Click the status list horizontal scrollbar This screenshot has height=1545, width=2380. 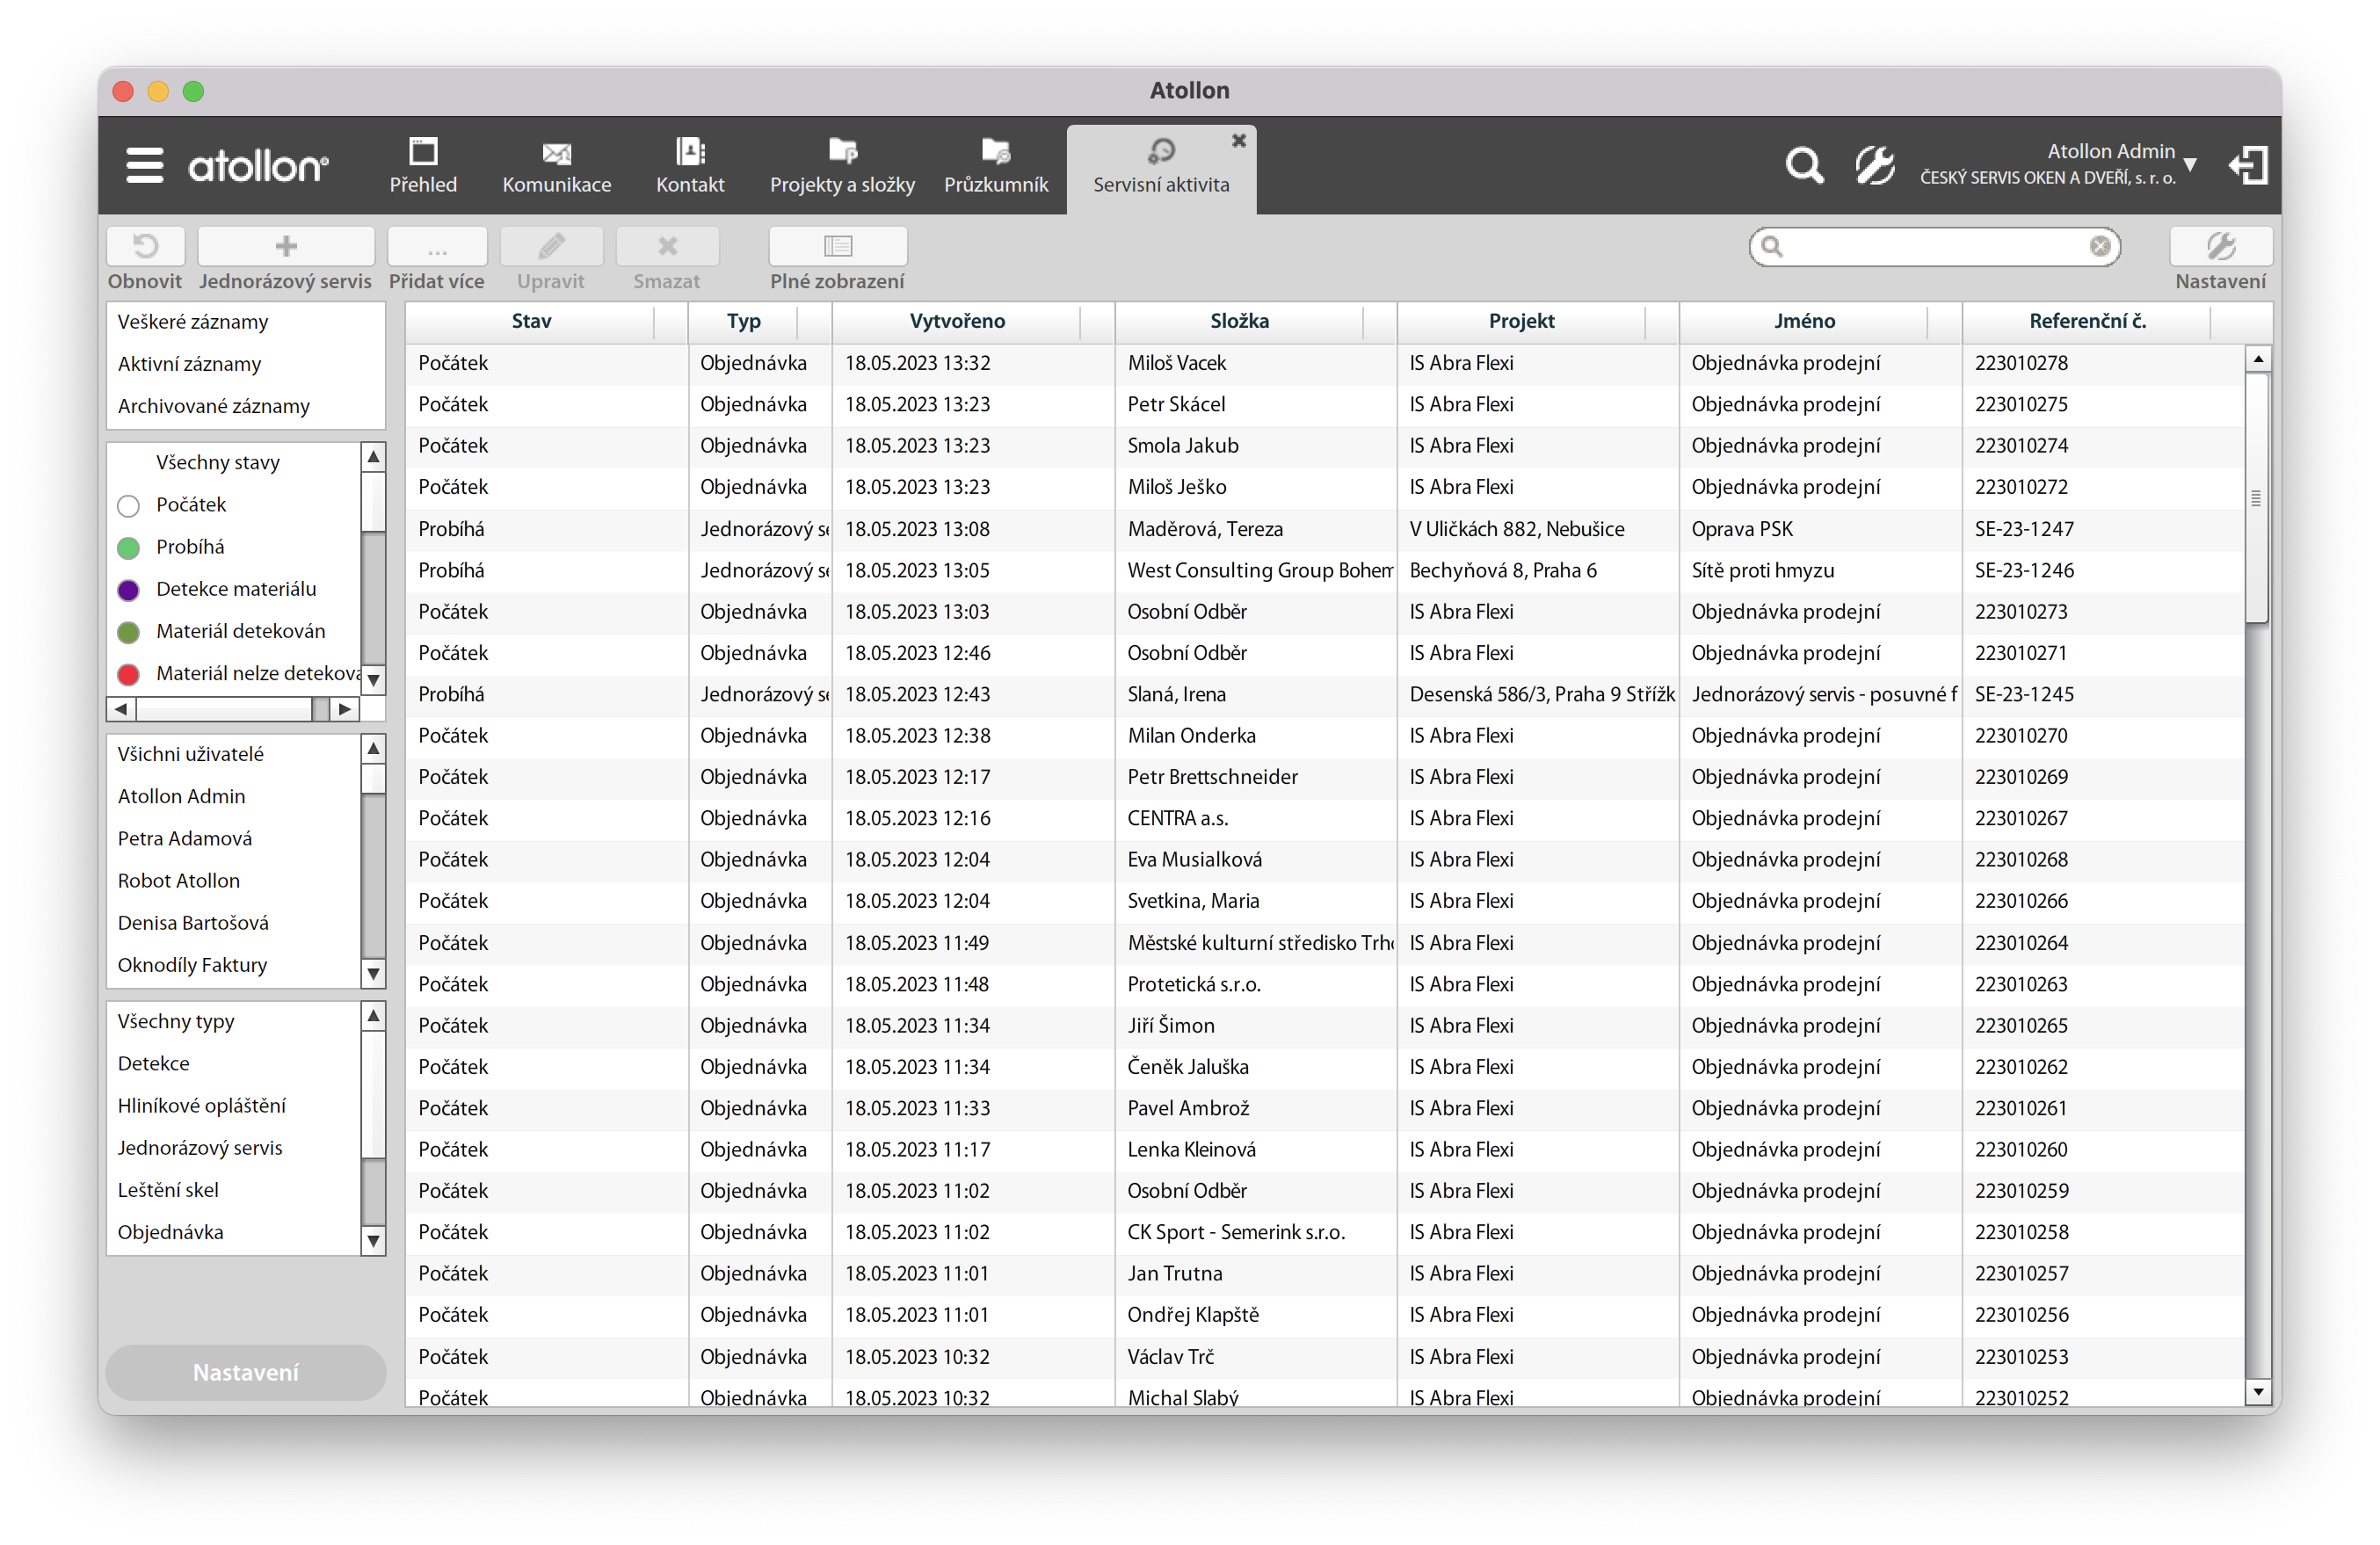point(225,709)
